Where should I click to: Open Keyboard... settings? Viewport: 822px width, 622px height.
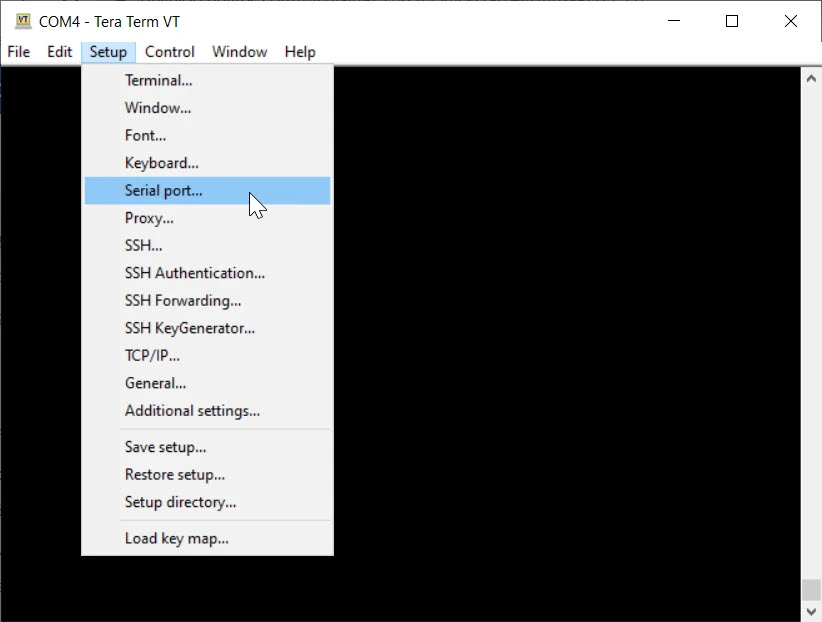pyautogui.click(x=161, y=163)
